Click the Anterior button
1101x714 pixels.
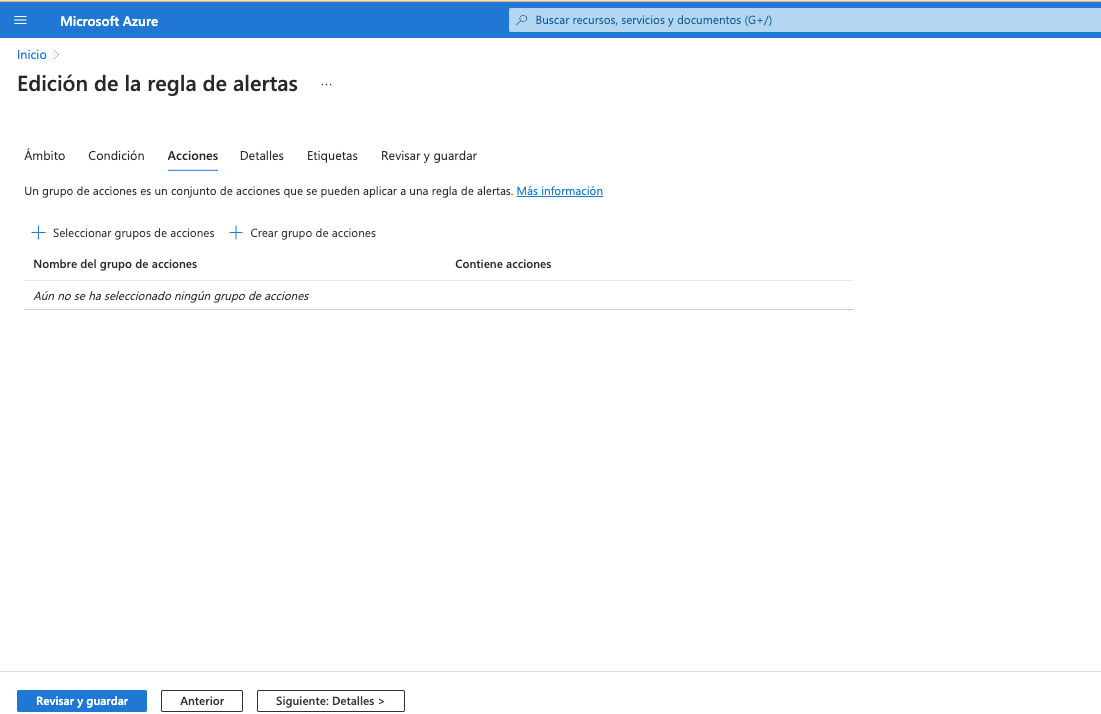(x=201, y=701)
